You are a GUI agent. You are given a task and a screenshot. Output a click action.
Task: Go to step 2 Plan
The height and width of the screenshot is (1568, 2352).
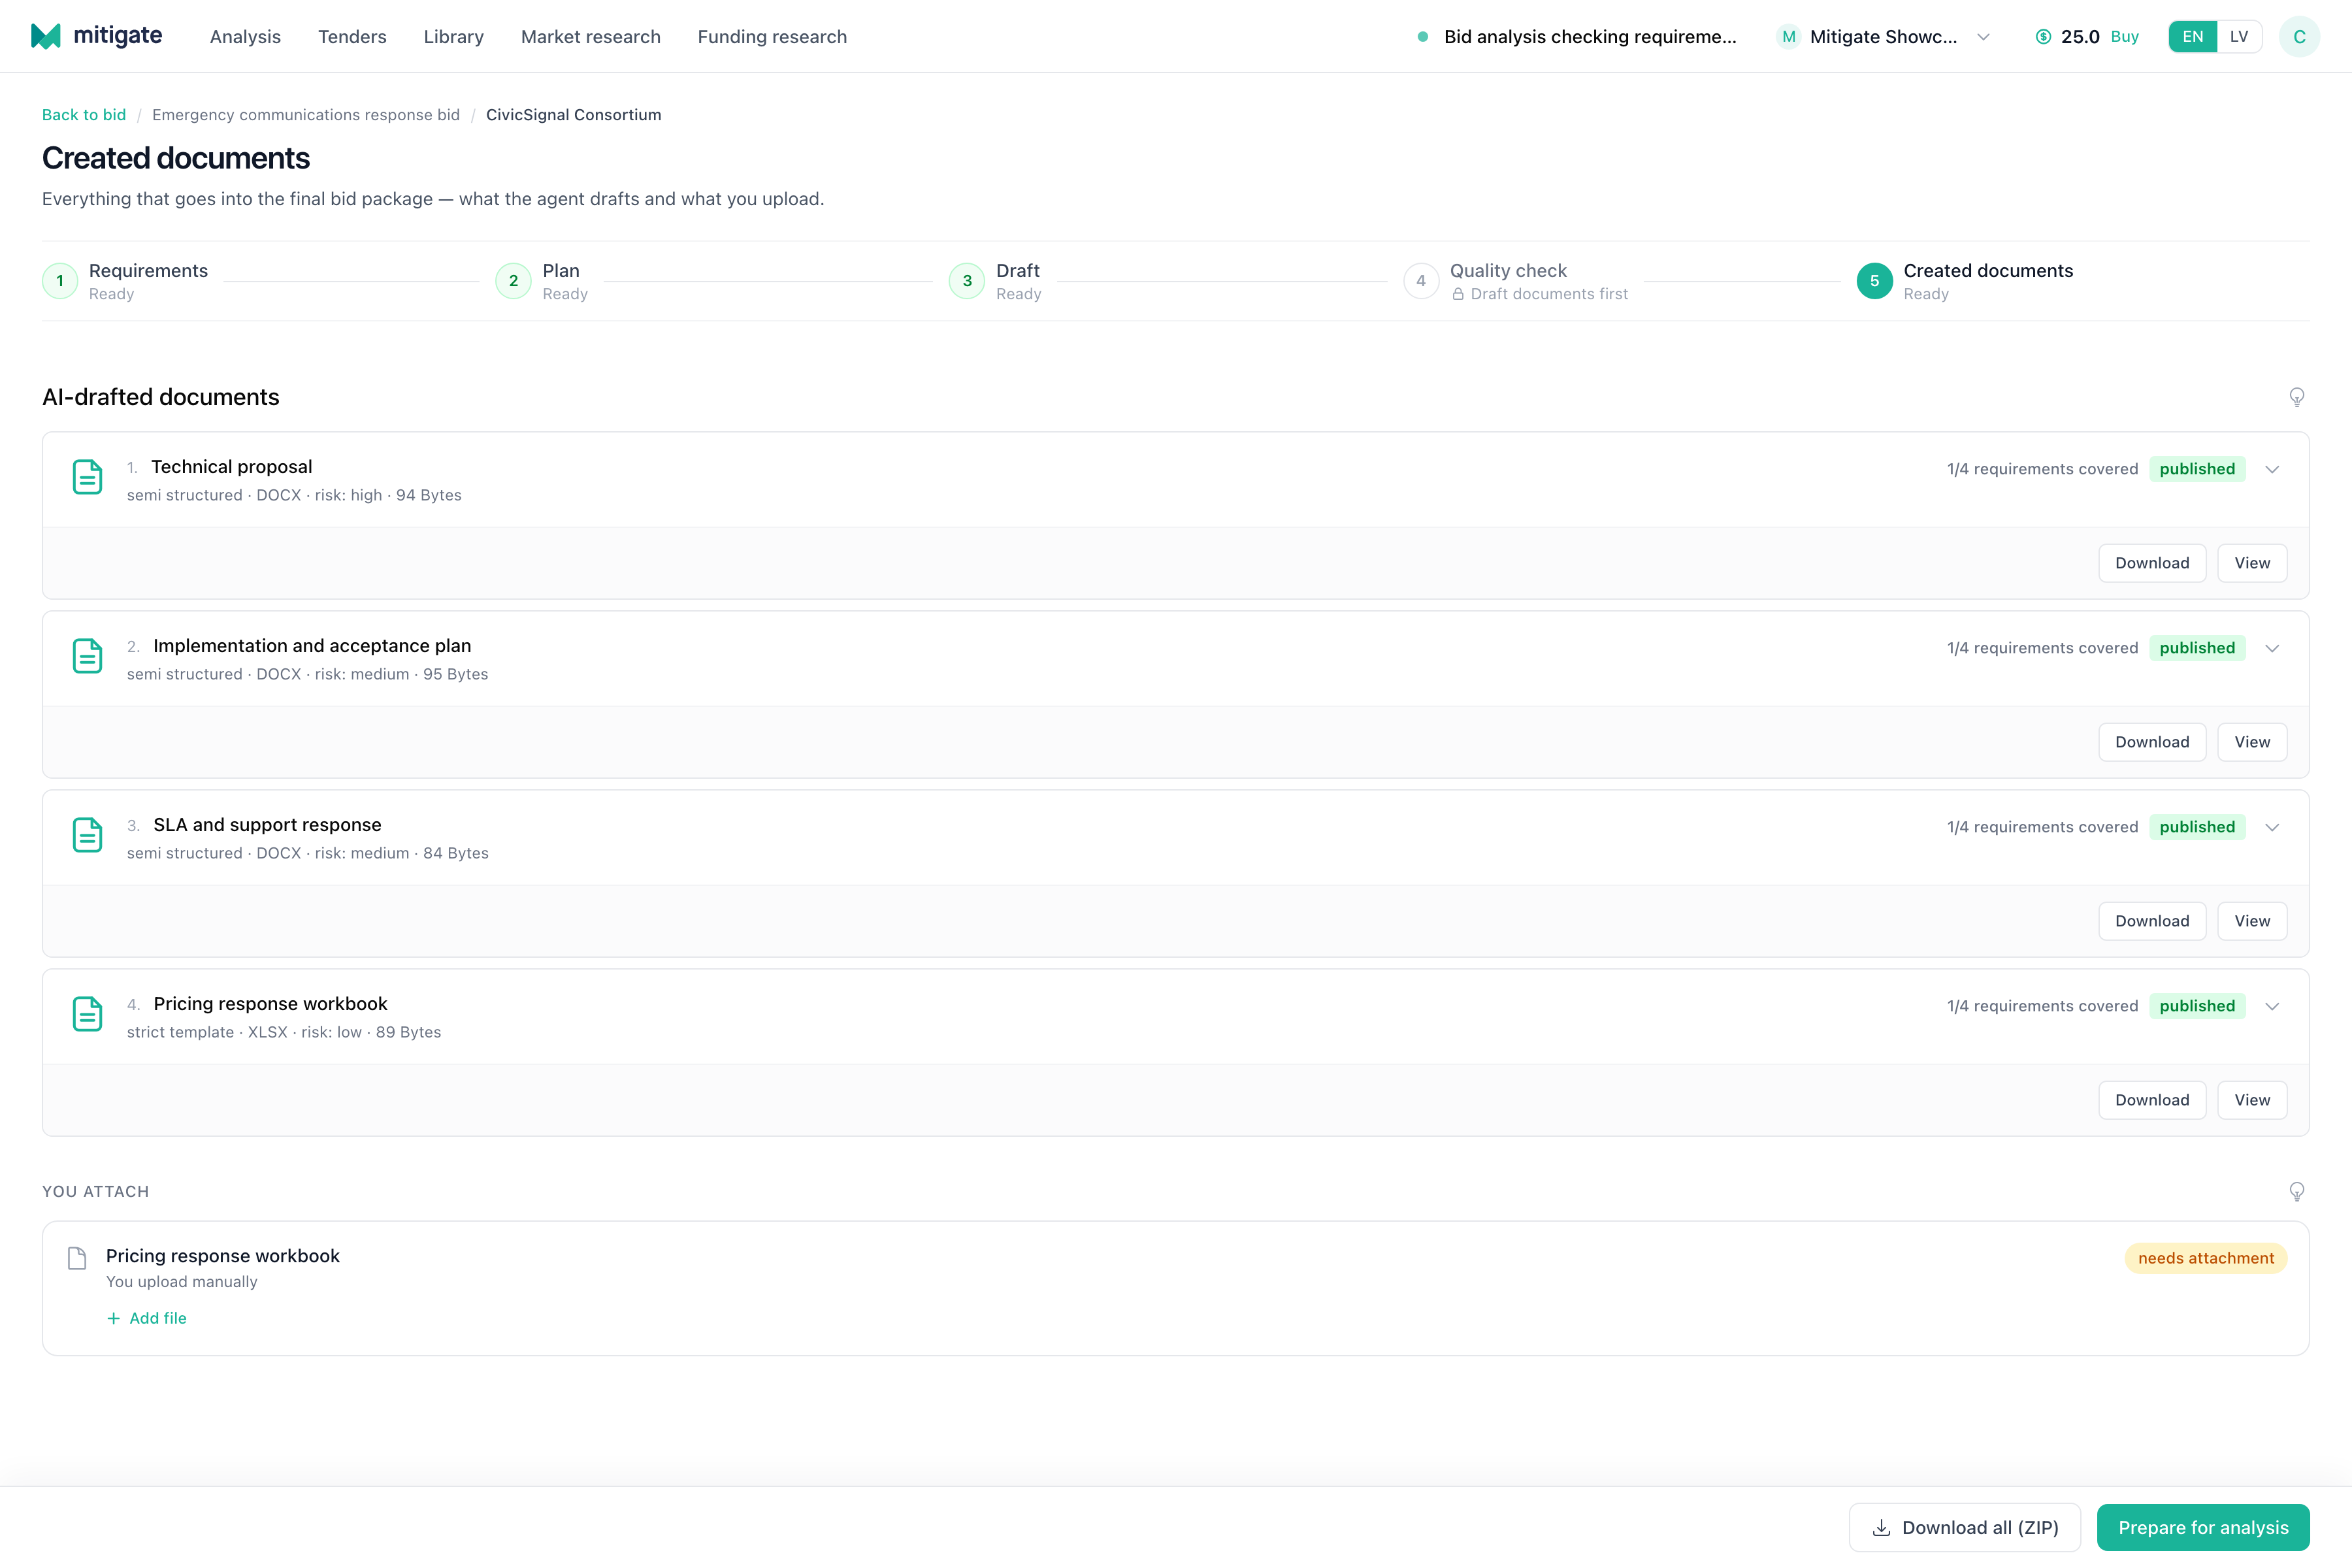[542, 281]
